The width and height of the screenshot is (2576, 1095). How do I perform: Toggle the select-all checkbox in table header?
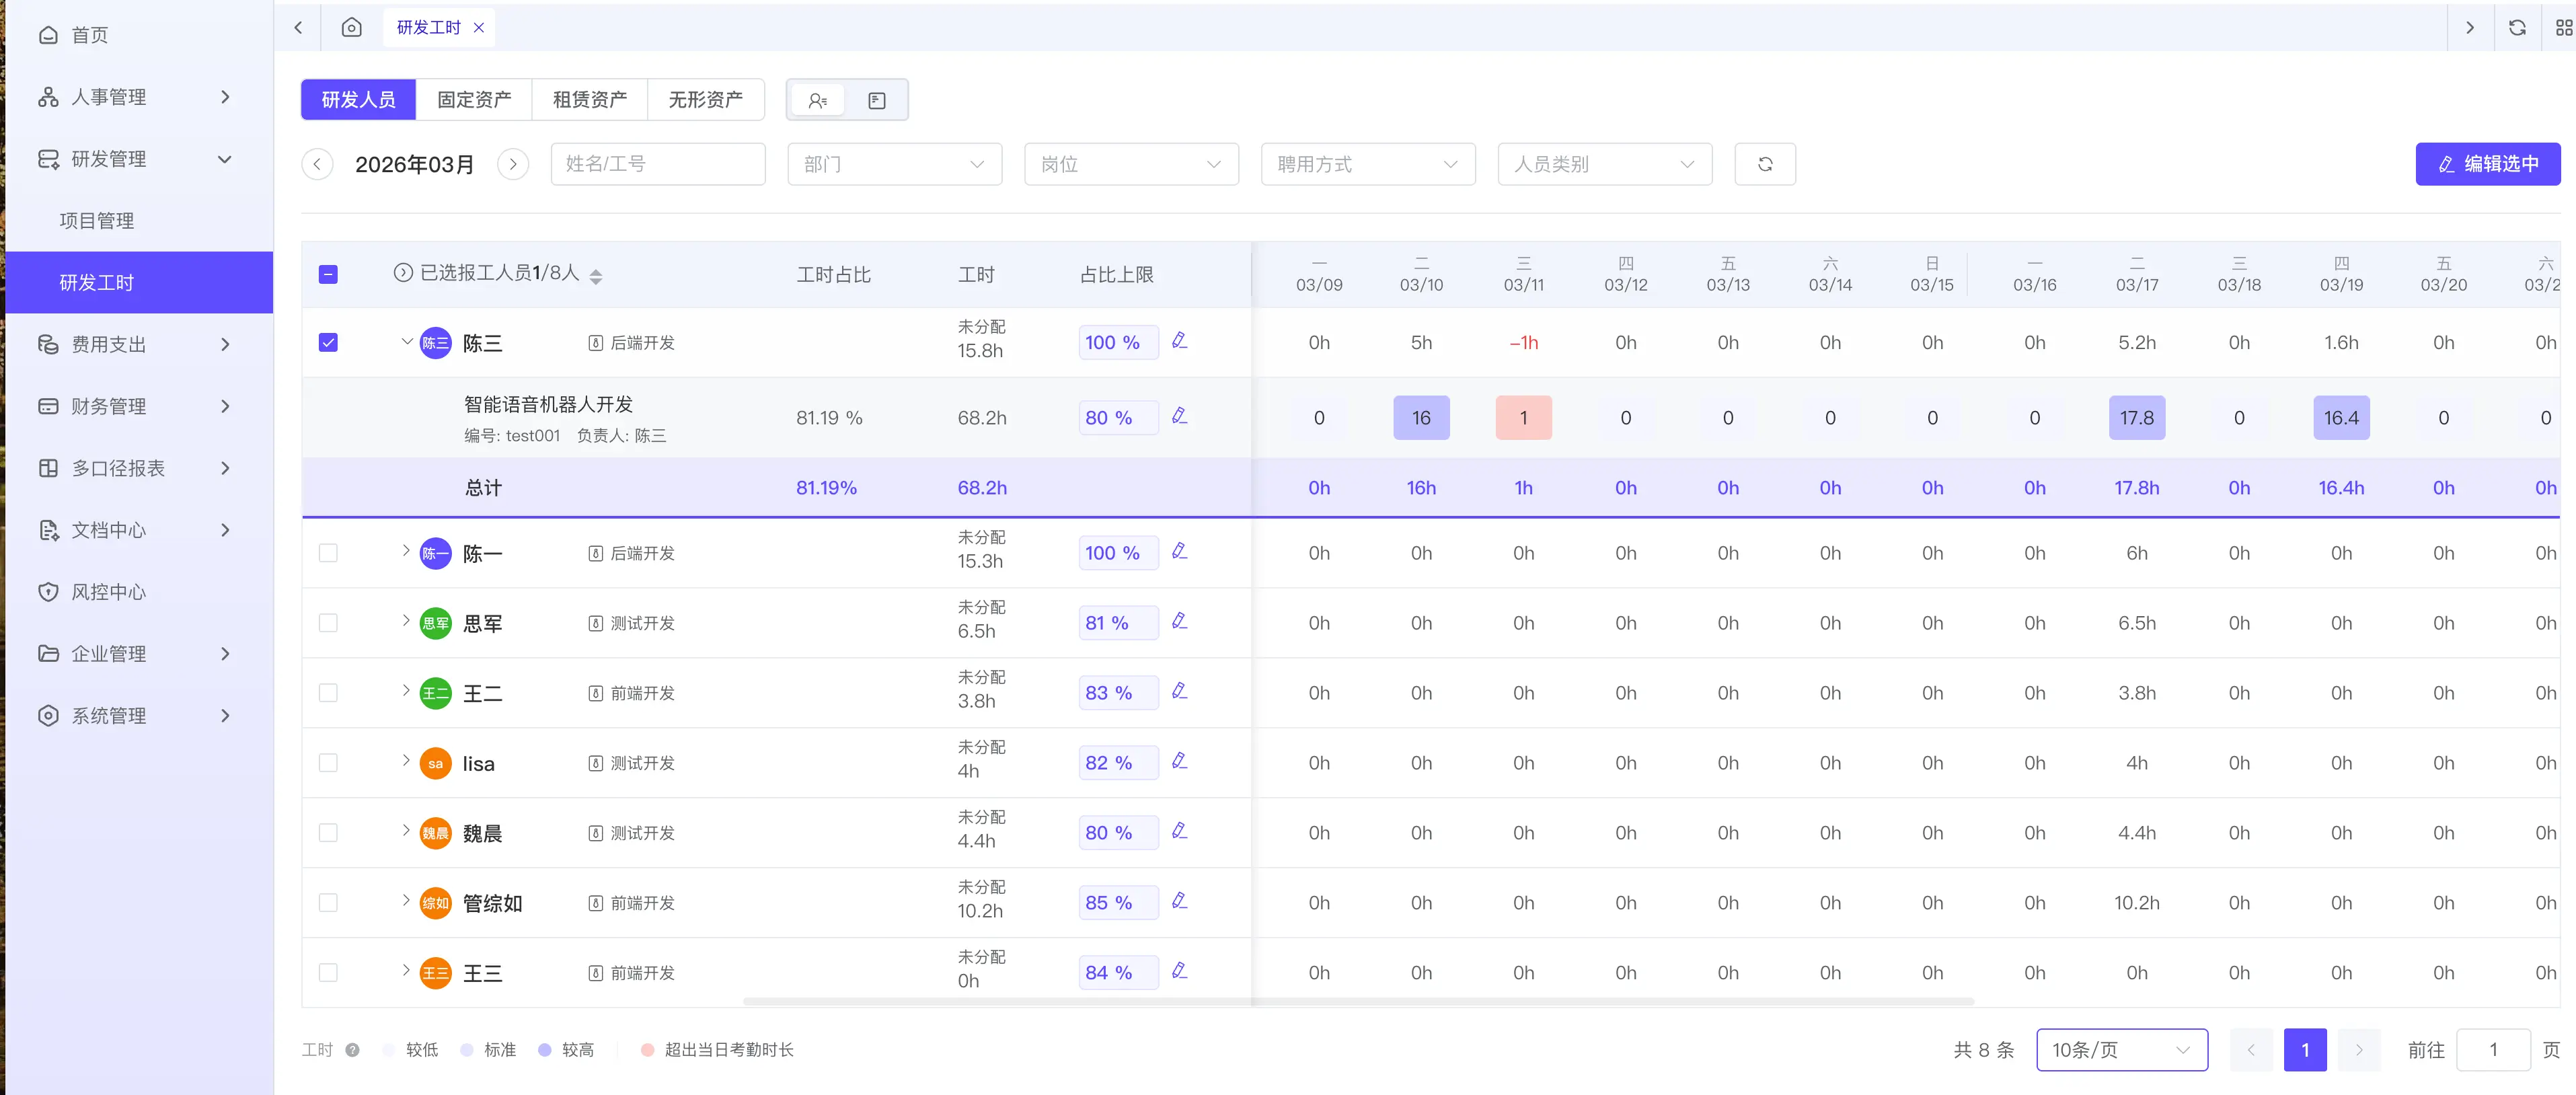(x=328, y=274)
